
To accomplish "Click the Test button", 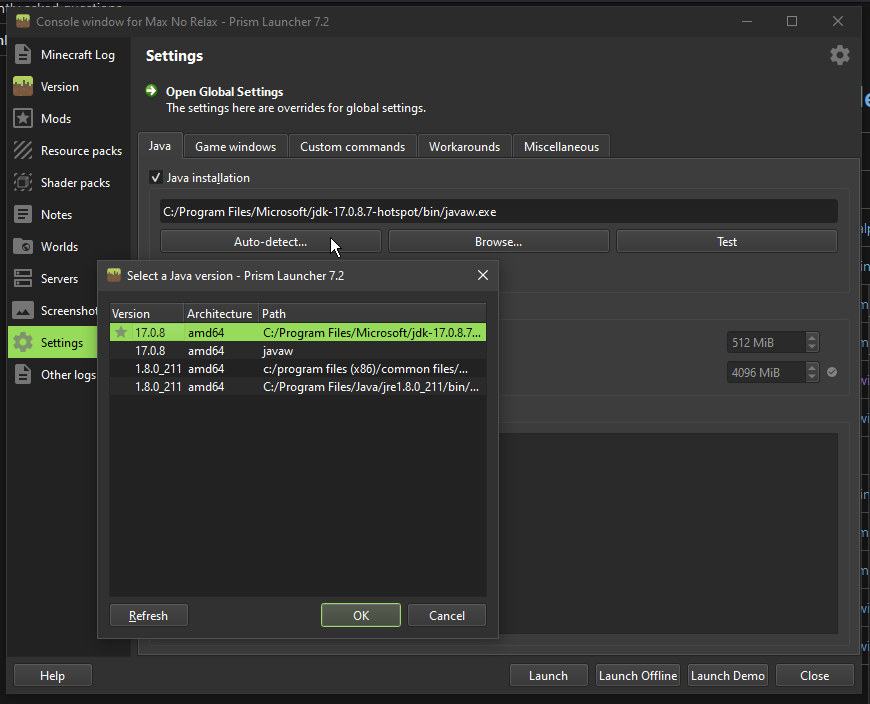I will click(726, 241).
